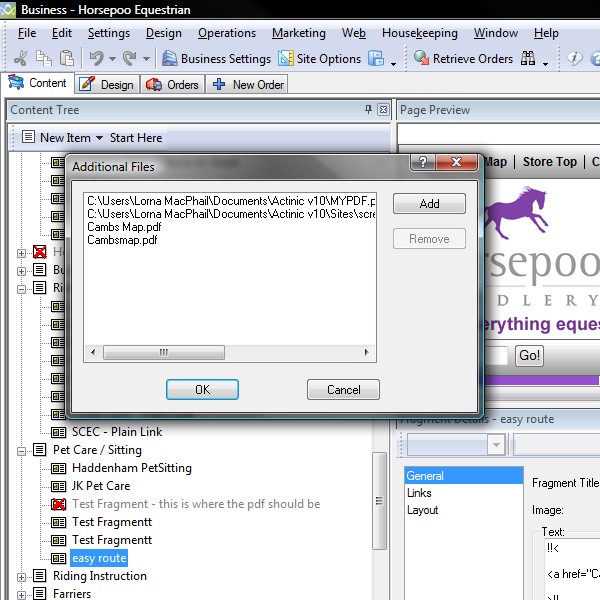Click the Paste clipboard icon
The width and height of the screenshot is (600, 600).
67,59
